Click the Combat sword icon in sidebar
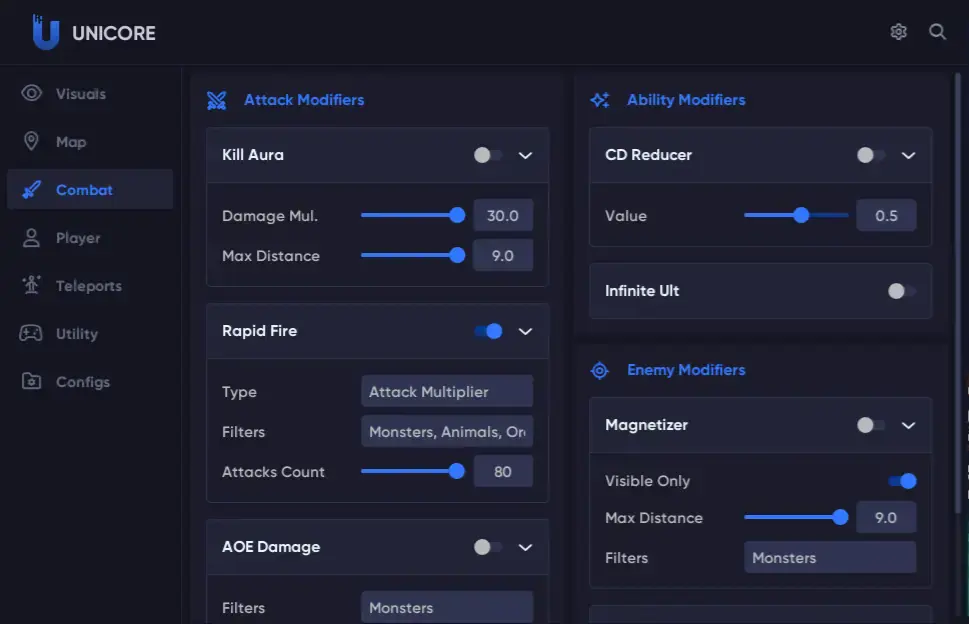Image resolution: width=969 pixels, height=624 pixels. click(32, 190)
